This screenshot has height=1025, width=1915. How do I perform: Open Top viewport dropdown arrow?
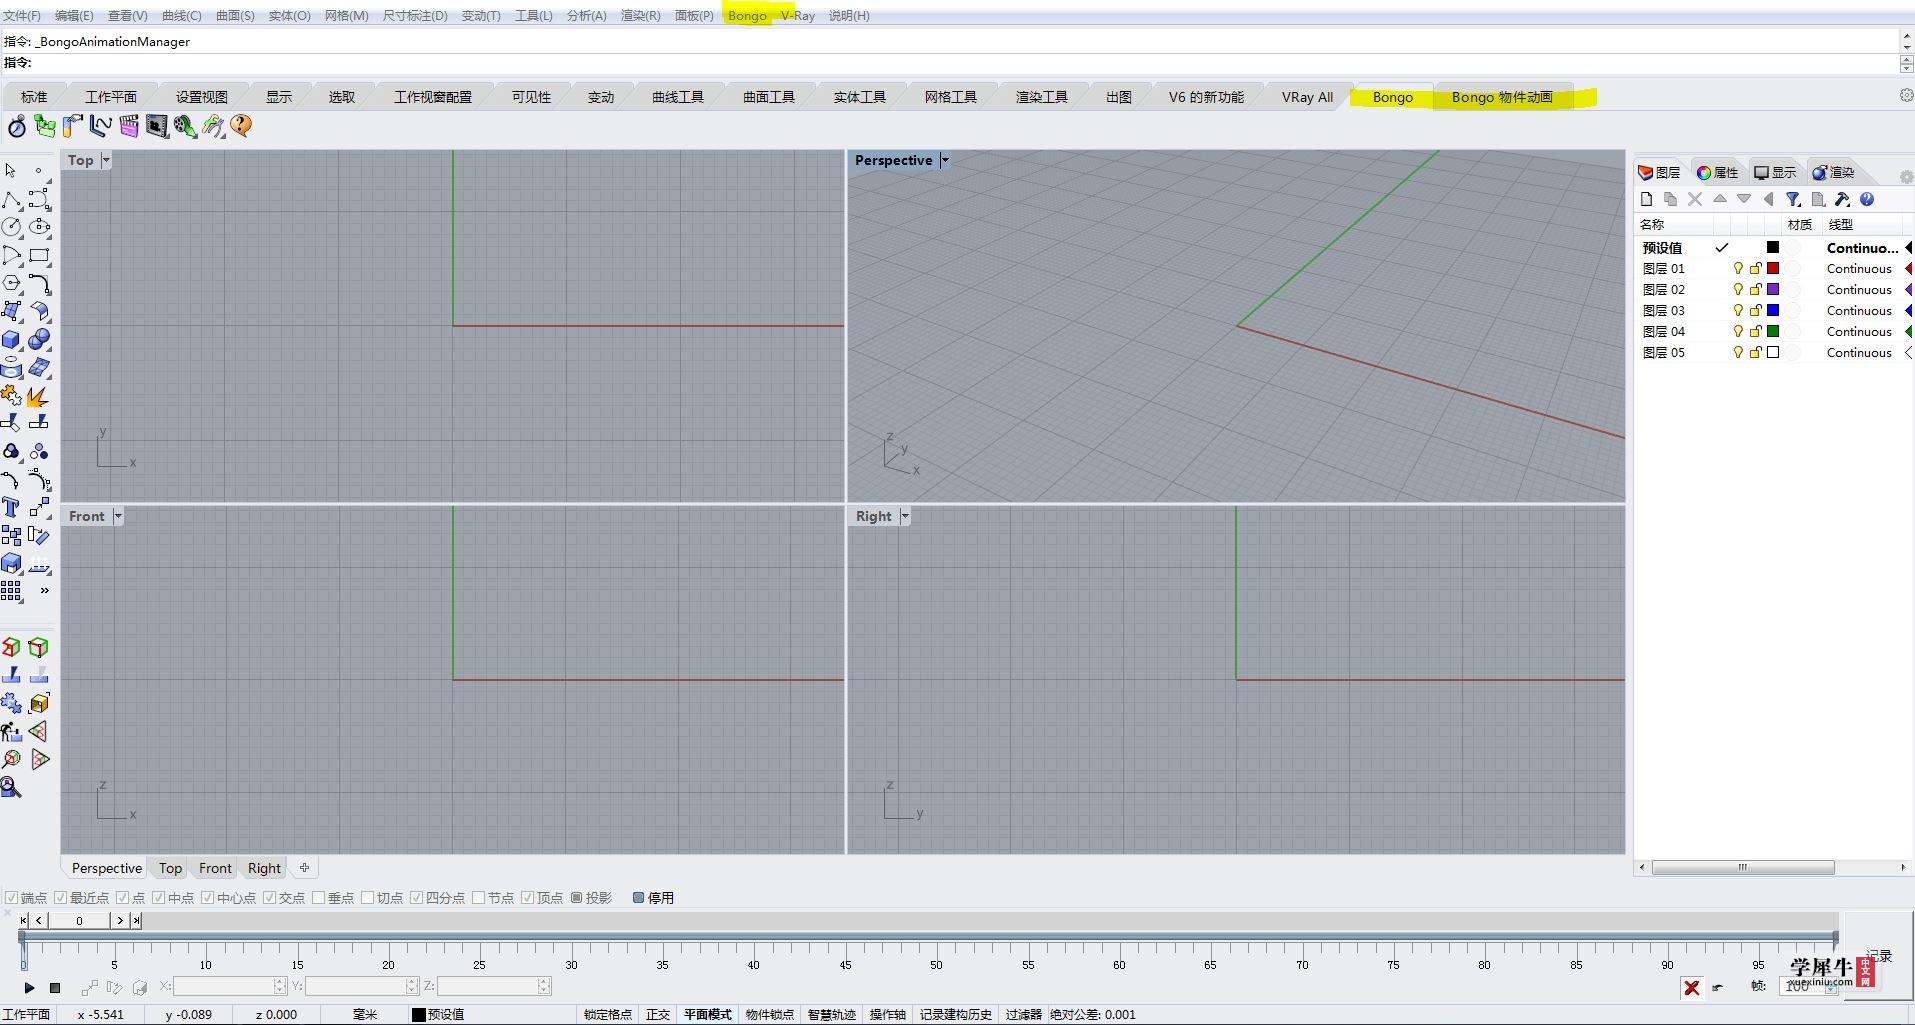tap(106, 160)
